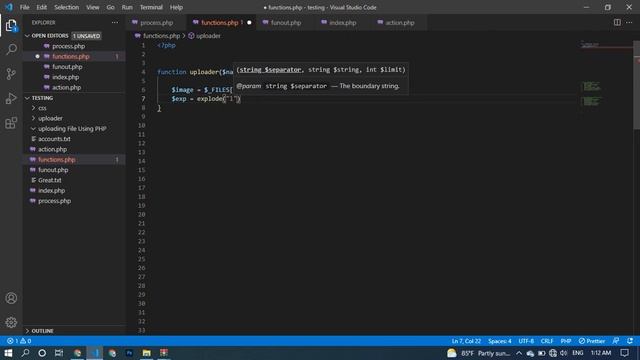Viewport: 640px width, 360px height.
Task: Click unsaved dot on functions.php tab
Action: [x=249, y=22]
